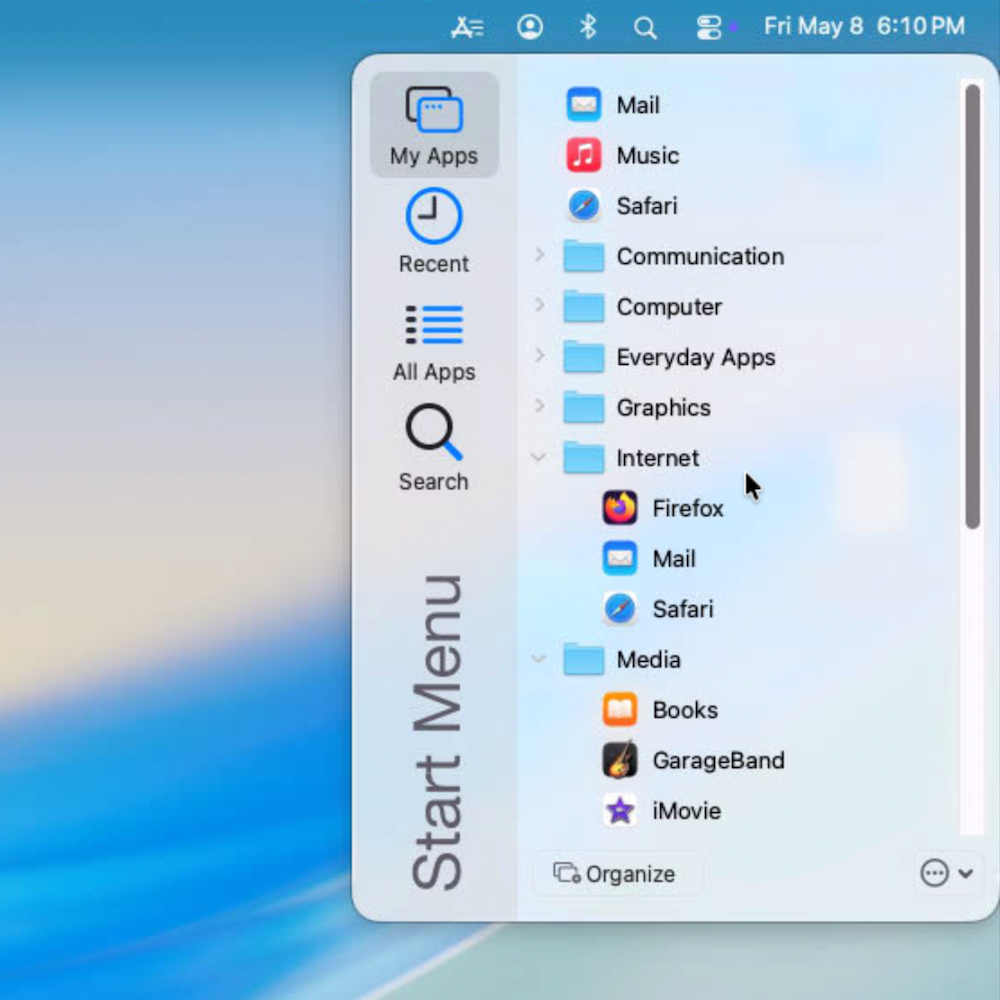
Task: Collapse the Media folder chevron
Action: [538, 658]
